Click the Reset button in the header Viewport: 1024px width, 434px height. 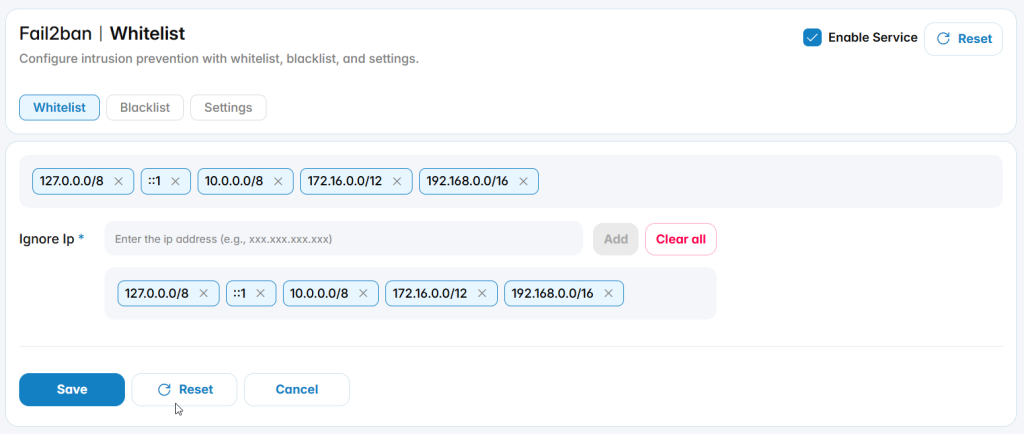pyautogui.click(x=963, y=39)
